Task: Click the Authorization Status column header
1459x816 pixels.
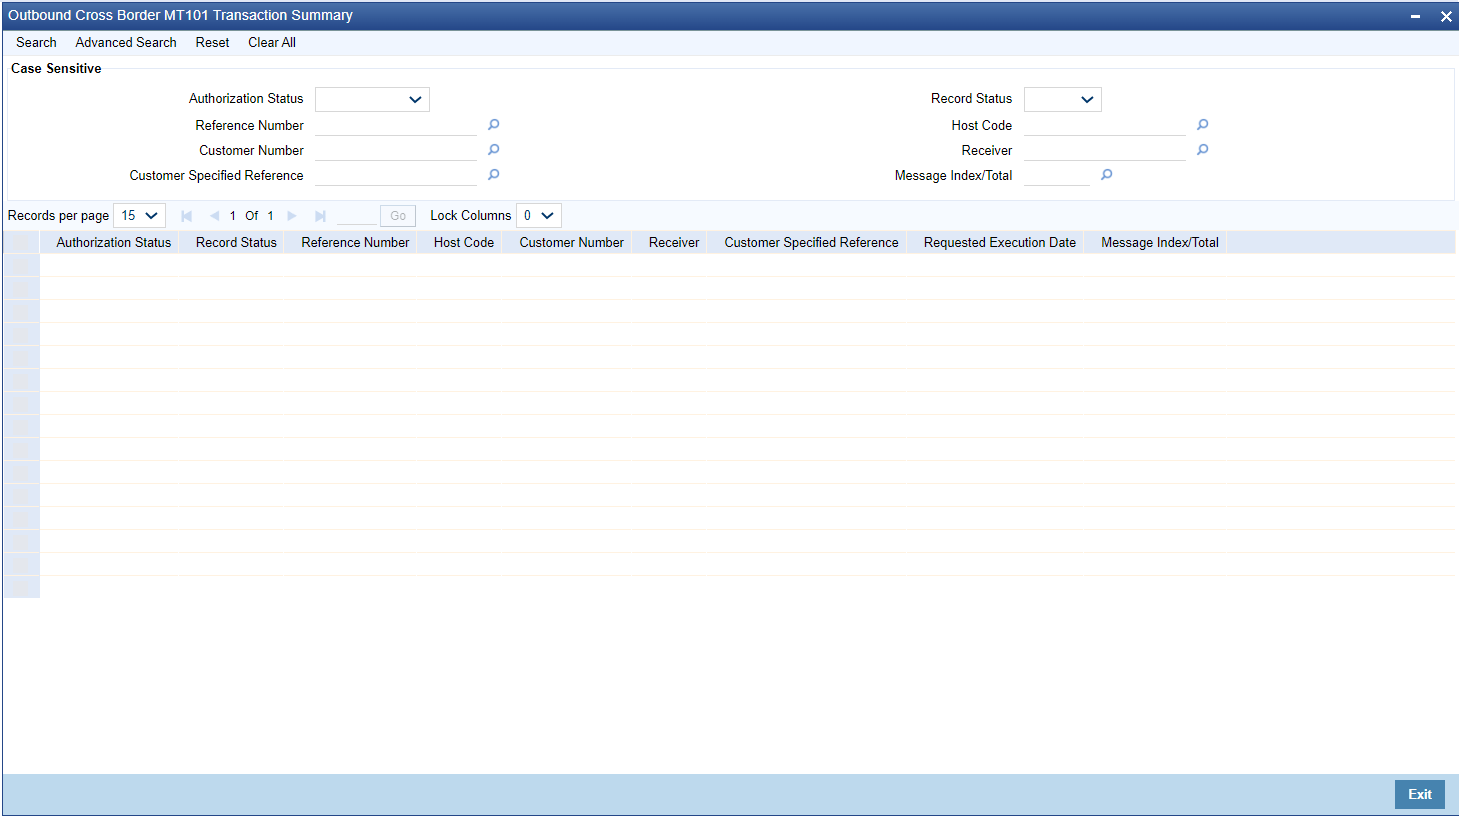Action: coord(114,243)
